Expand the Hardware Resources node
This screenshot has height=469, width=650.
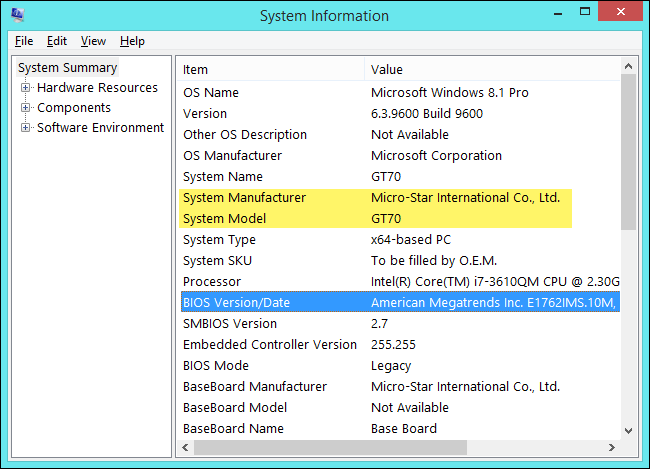[x=25, y=87]
